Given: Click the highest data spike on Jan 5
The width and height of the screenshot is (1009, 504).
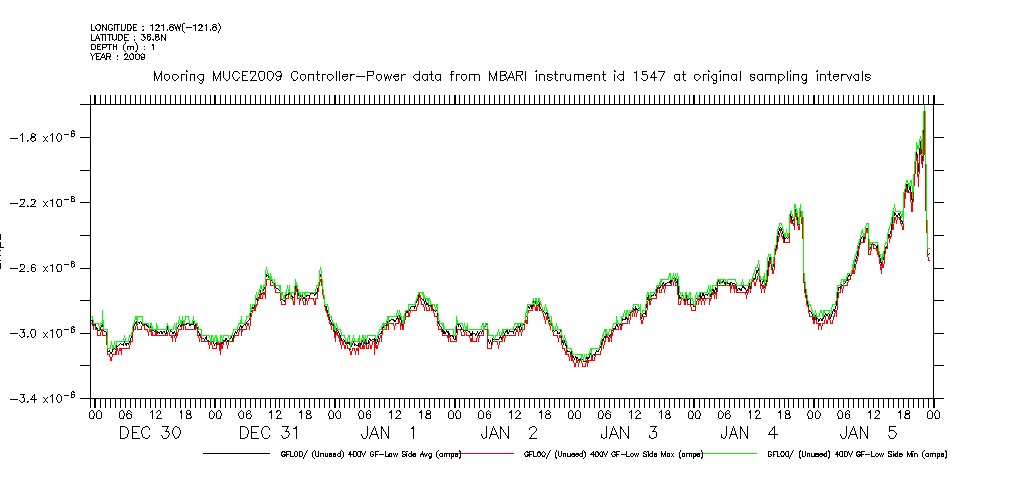Looking at the screenshot, I should [x=924, y=112].
